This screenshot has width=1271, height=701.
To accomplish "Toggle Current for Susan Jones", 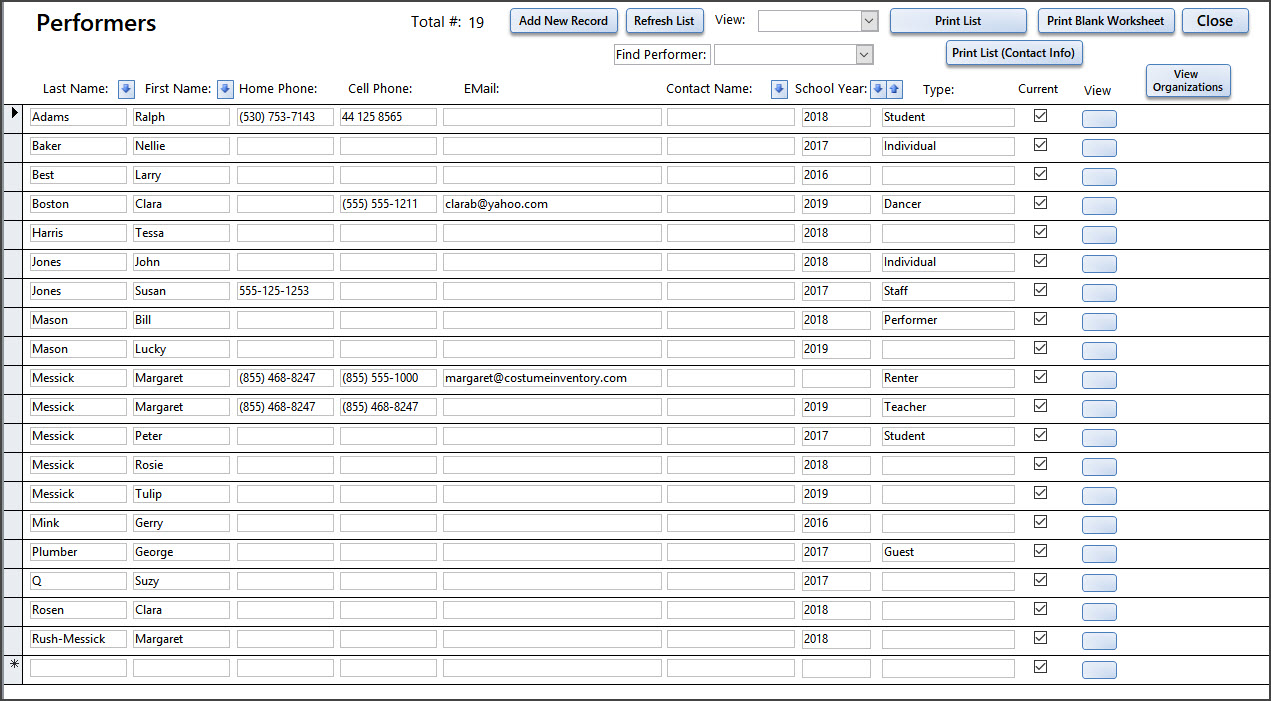I will coord(1040,290).
